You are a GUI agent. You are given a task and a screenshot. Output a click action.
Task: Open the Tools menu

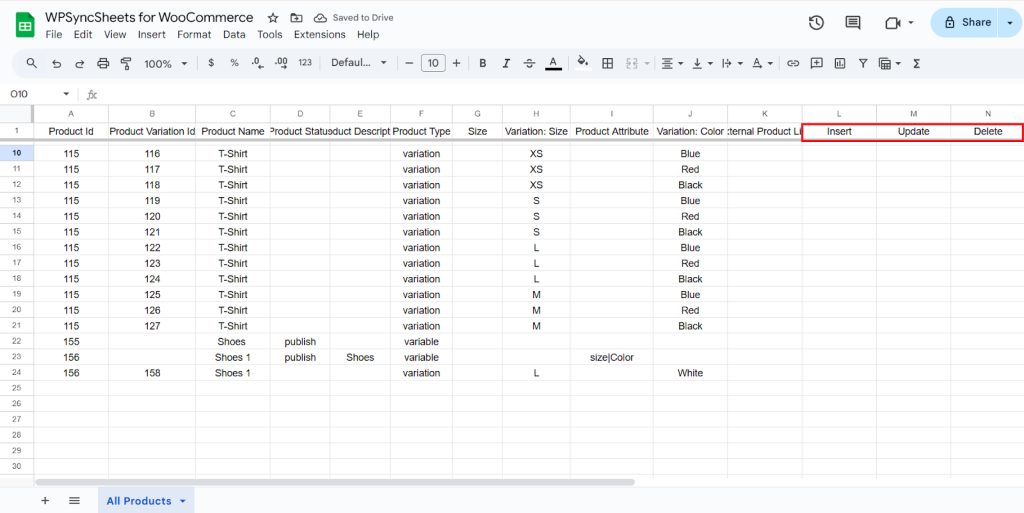pyautogui.click(x=270, y=35)
